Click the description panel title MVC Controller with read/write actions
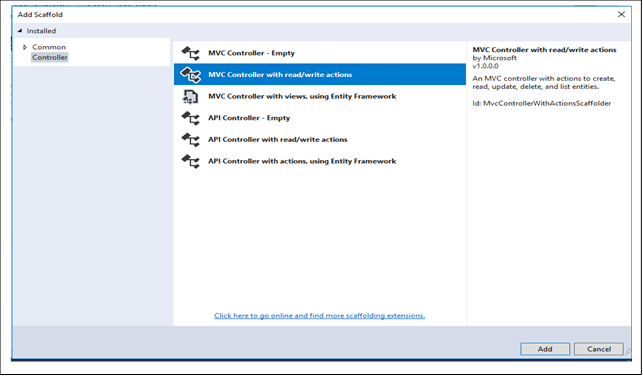Image resolution: width=643 pixels, height=377 pixels. [544, 50]
